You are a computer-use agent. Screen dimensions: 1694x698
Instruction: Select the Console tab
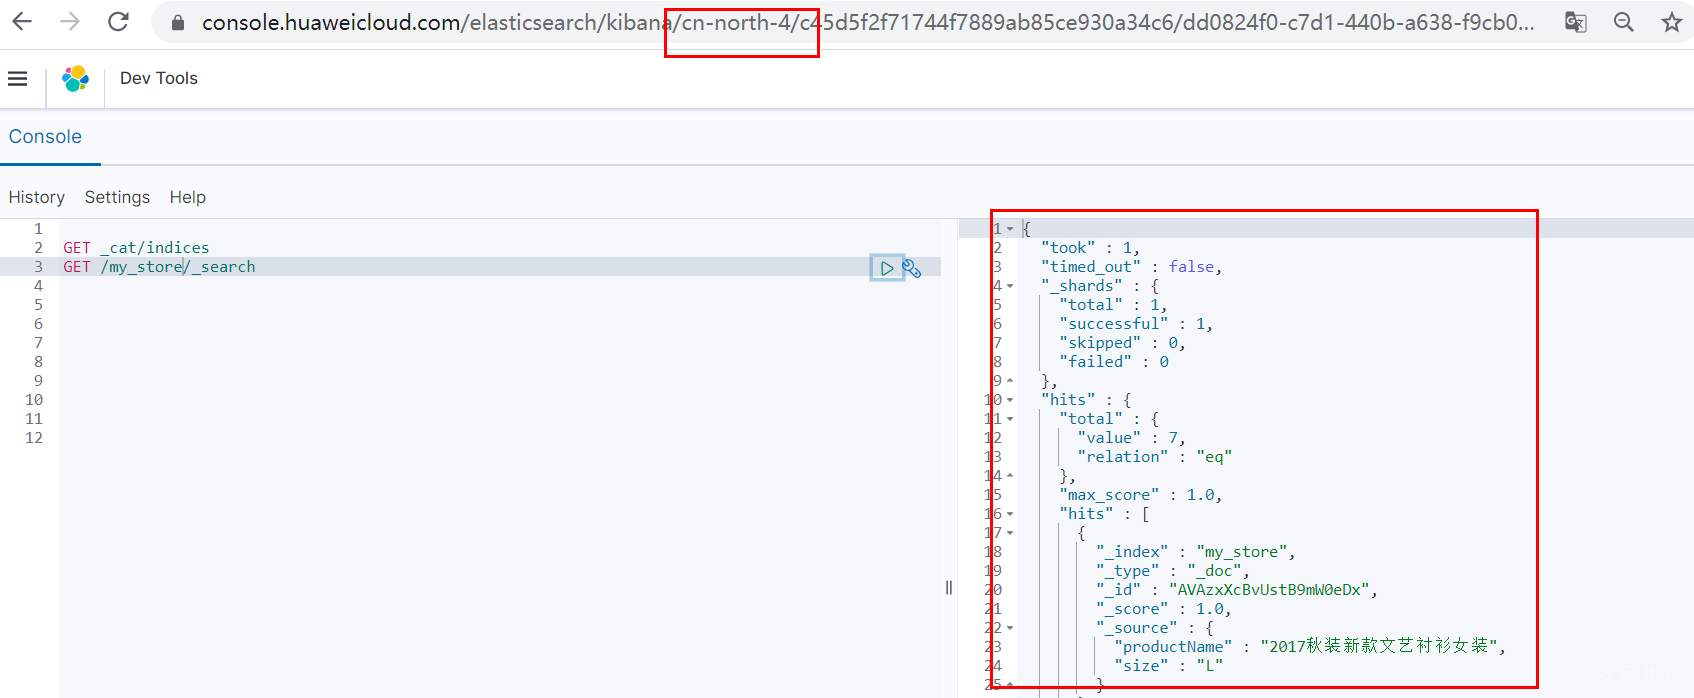coord(46,137)
